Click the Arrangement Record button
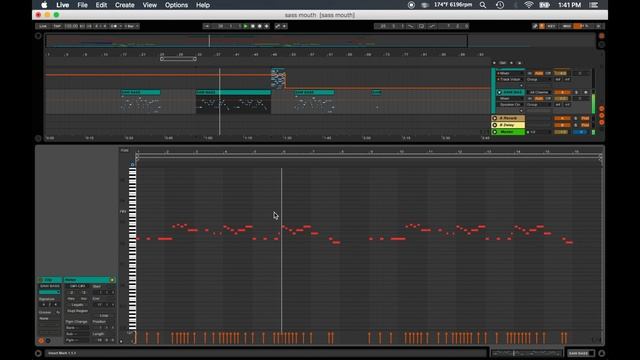The width and height of the screenshot is (640, 360). tap(260, 26)
